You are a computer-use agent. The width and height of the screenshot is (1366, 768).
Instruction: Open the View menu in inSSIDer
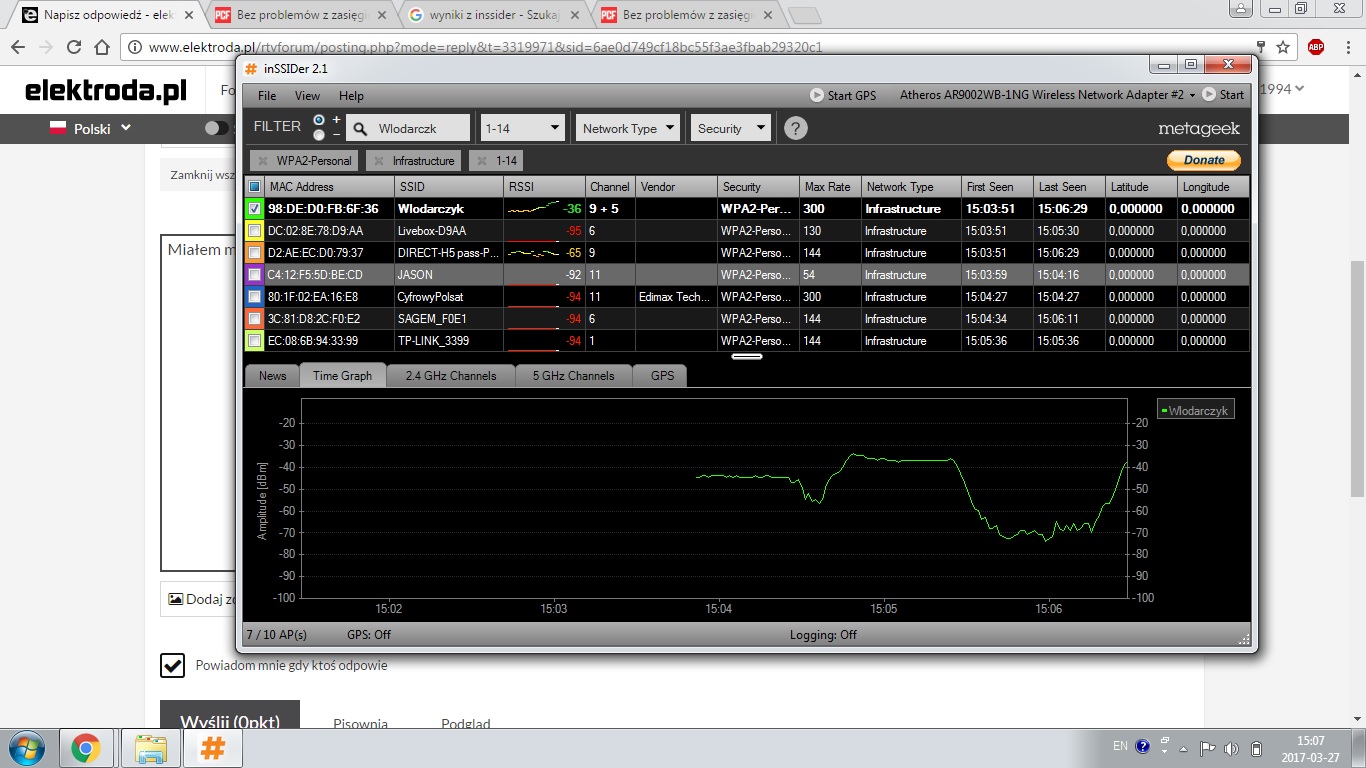point(308,96)
